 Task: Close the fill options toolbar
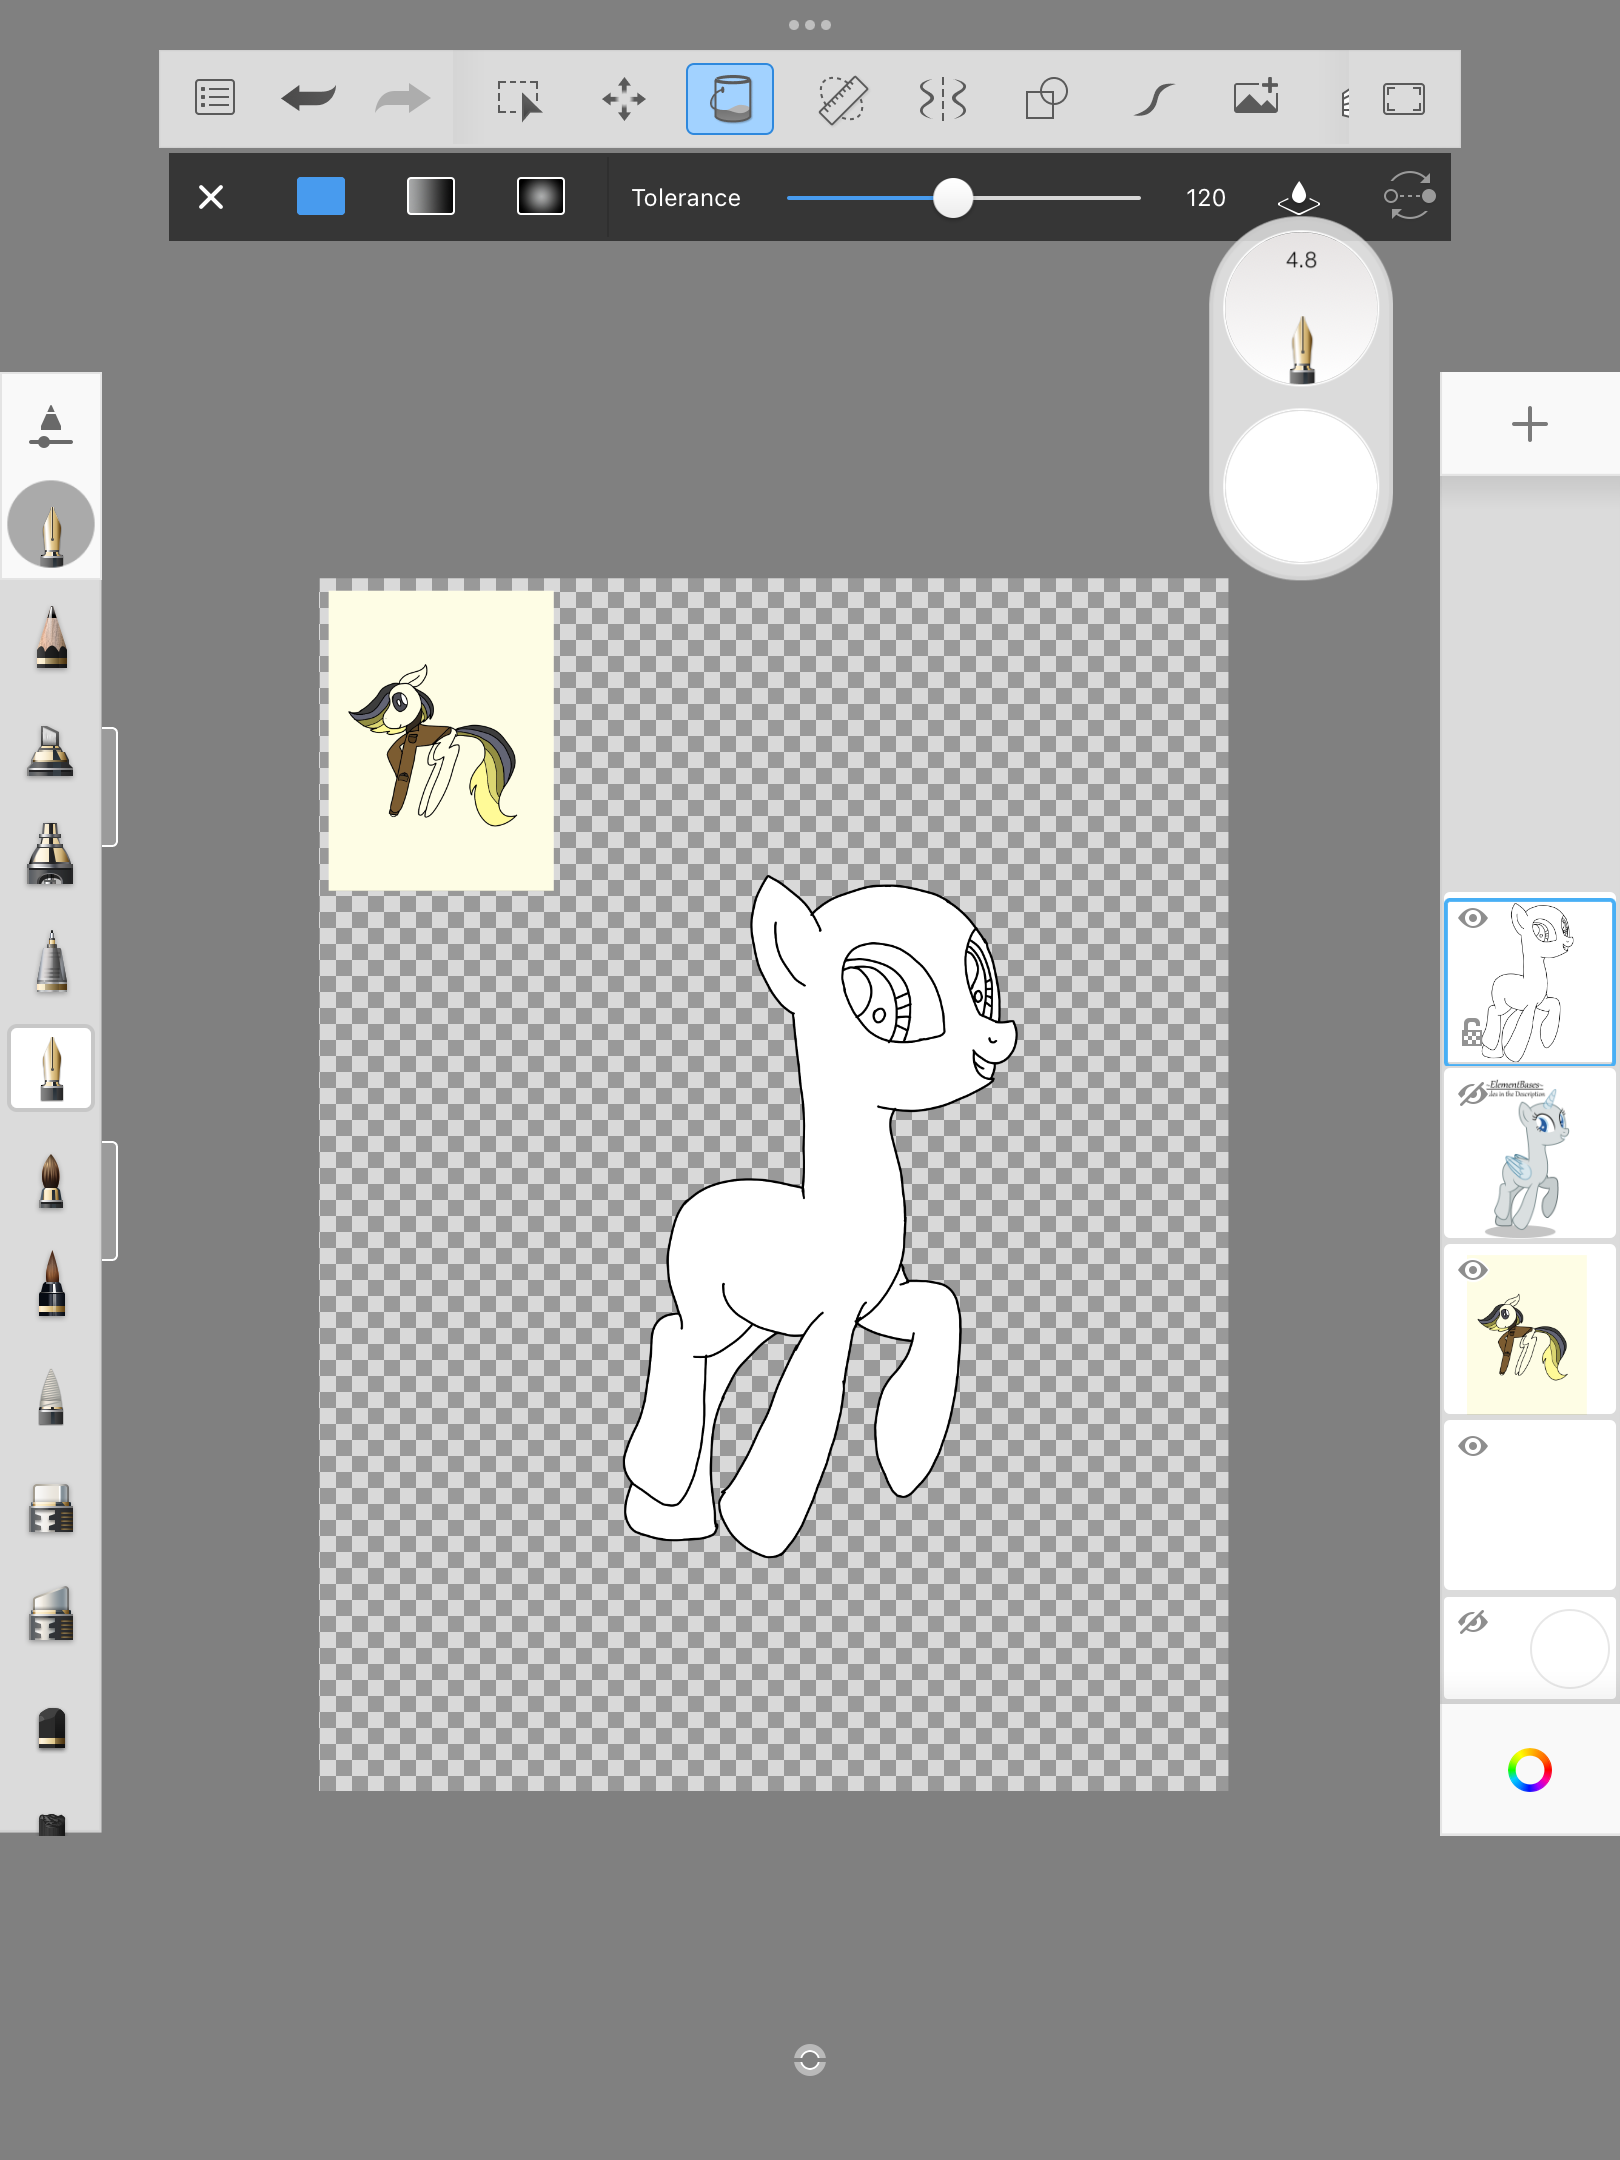pos(211,197)
